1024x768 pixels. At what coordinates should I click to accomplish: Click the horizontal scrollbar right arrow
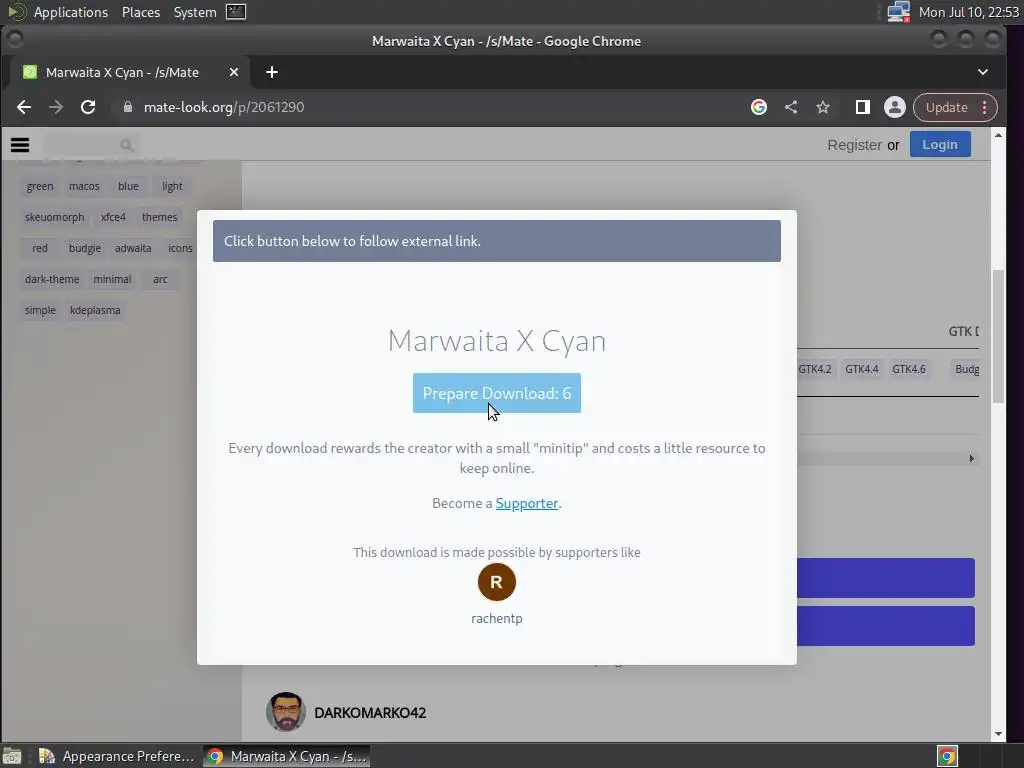972,458
